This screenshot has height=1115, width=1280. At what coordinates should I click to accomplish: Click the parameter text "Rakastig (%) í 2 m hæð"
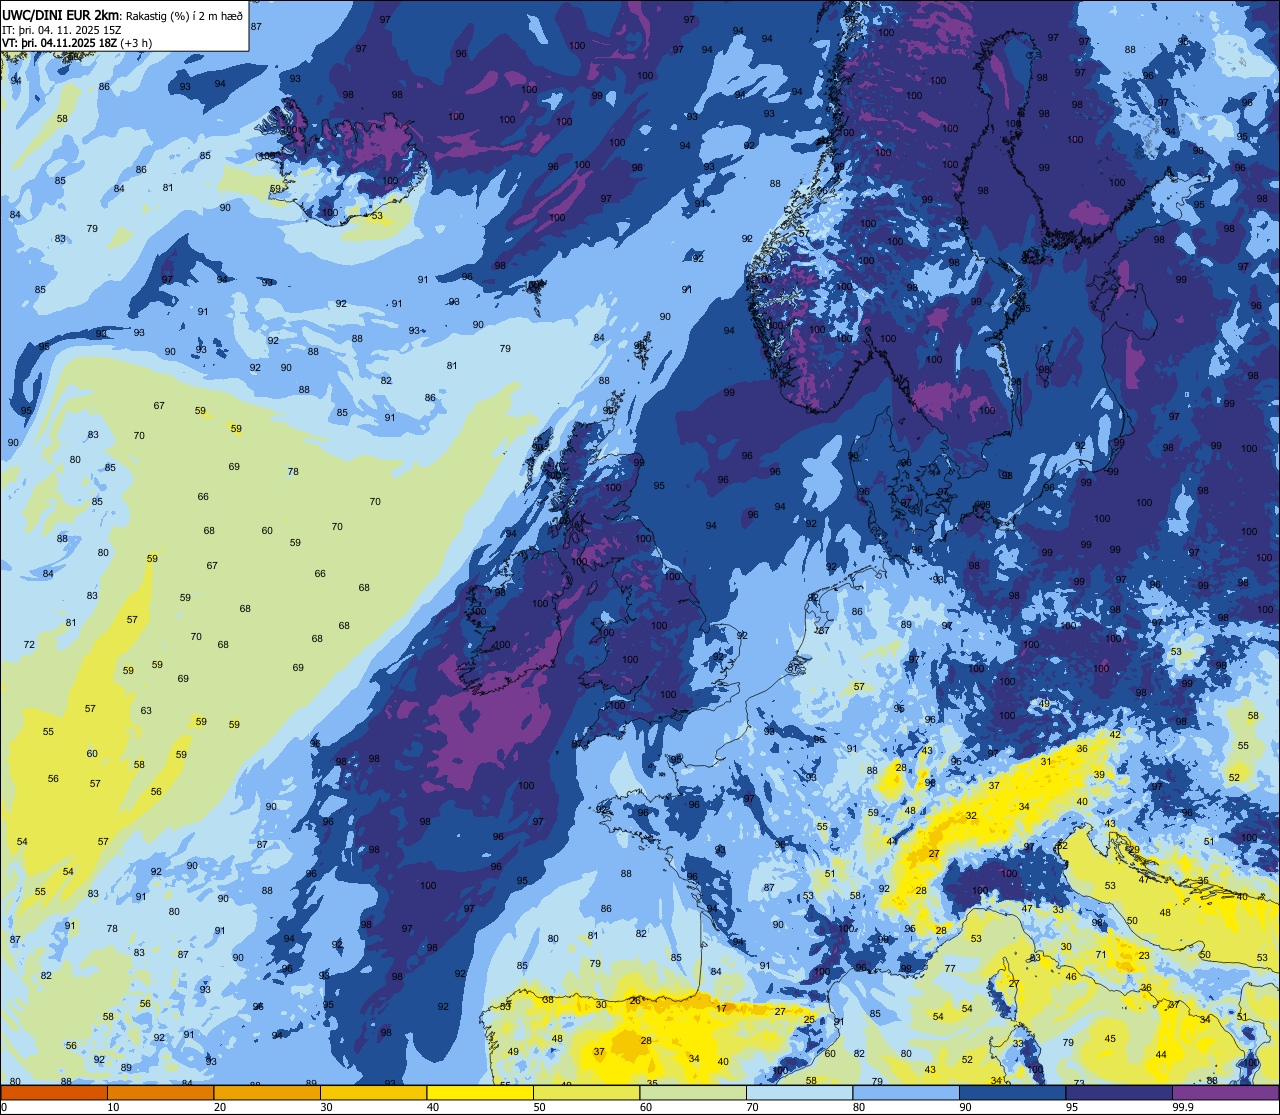pos(185,15)
